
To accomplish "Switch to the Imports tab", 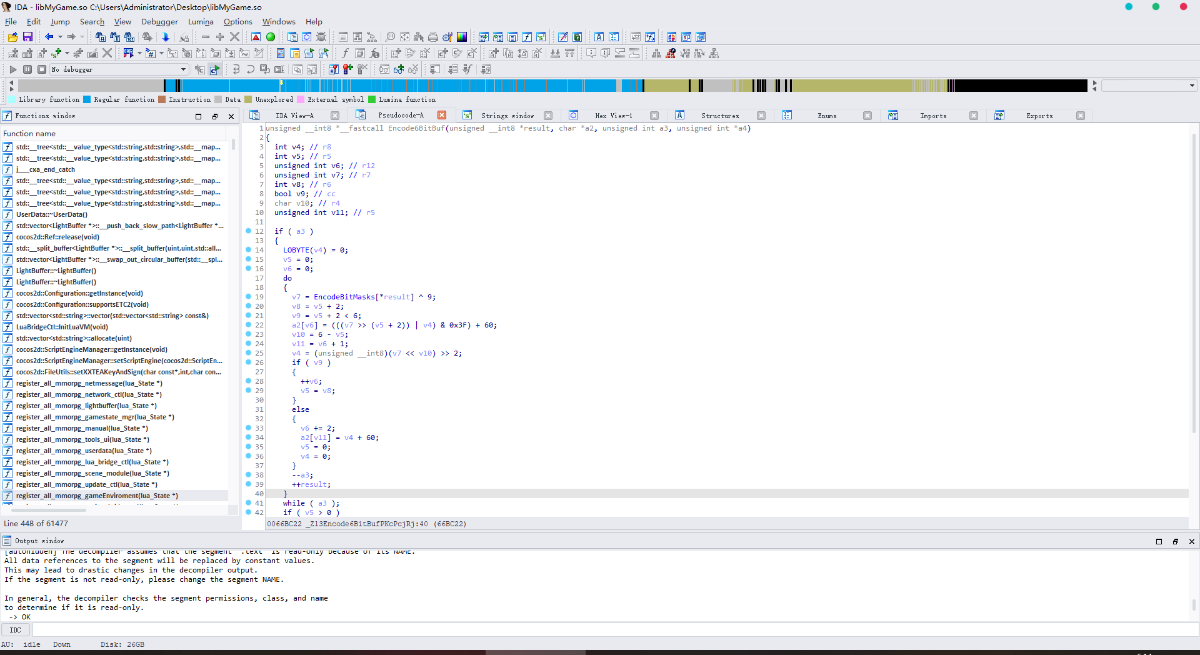I will pyautogui.click(x=933, y=116).
